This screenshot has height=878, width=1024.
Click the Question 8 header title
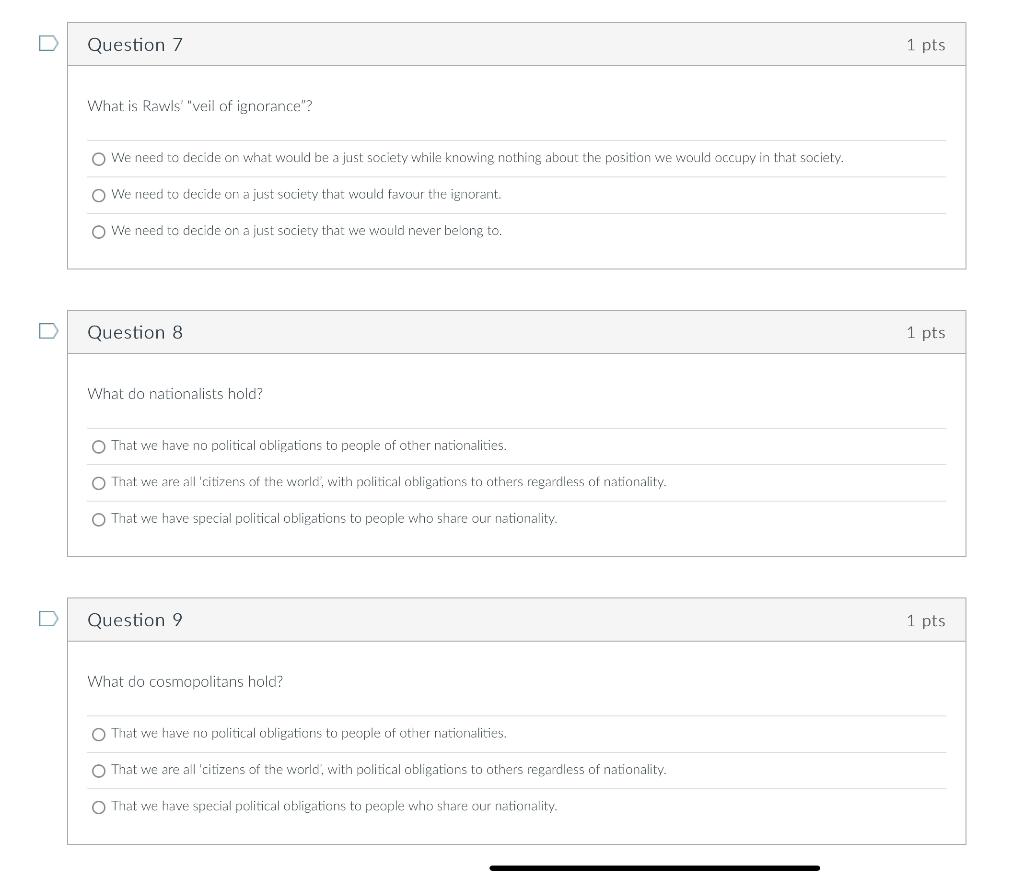(x=135, y=333)
